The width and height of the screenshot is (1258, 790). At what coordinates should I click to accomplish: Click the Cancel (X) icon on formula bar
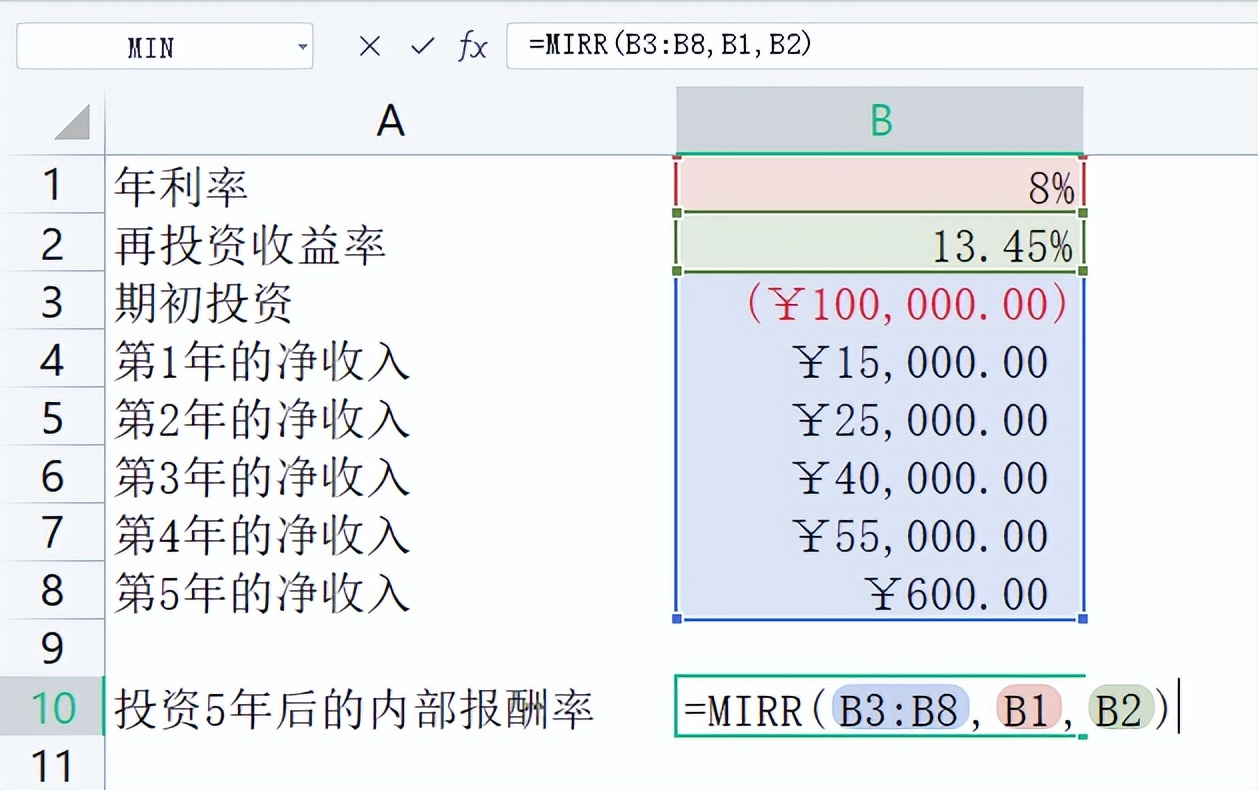click(x=370, y=46)
